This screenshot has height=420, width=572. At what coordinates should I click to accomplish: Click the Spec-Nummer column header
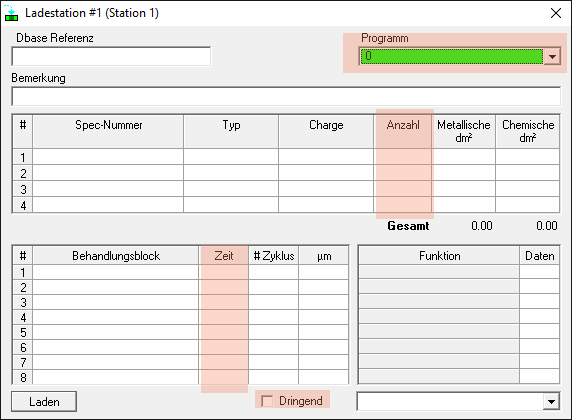(x=108, y=131)
